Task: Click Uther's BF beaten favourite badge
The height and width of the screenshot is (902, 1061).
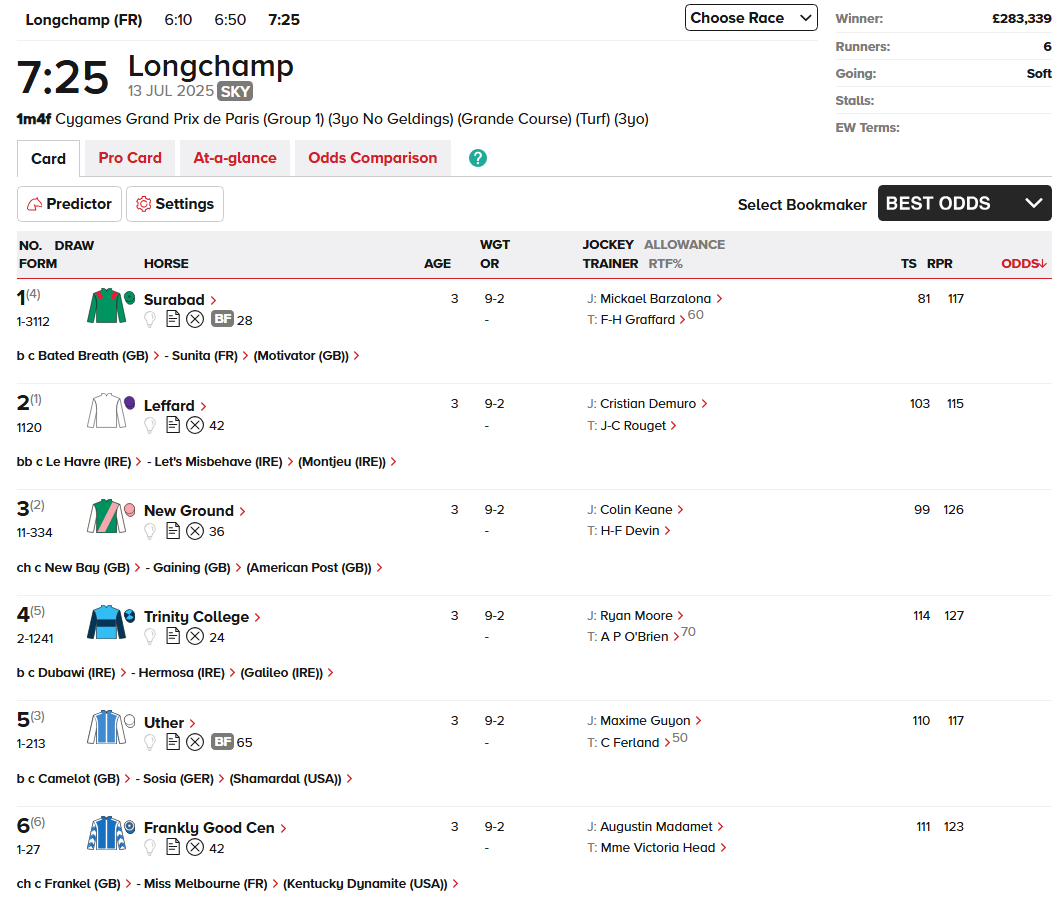Action: (223, 742)
